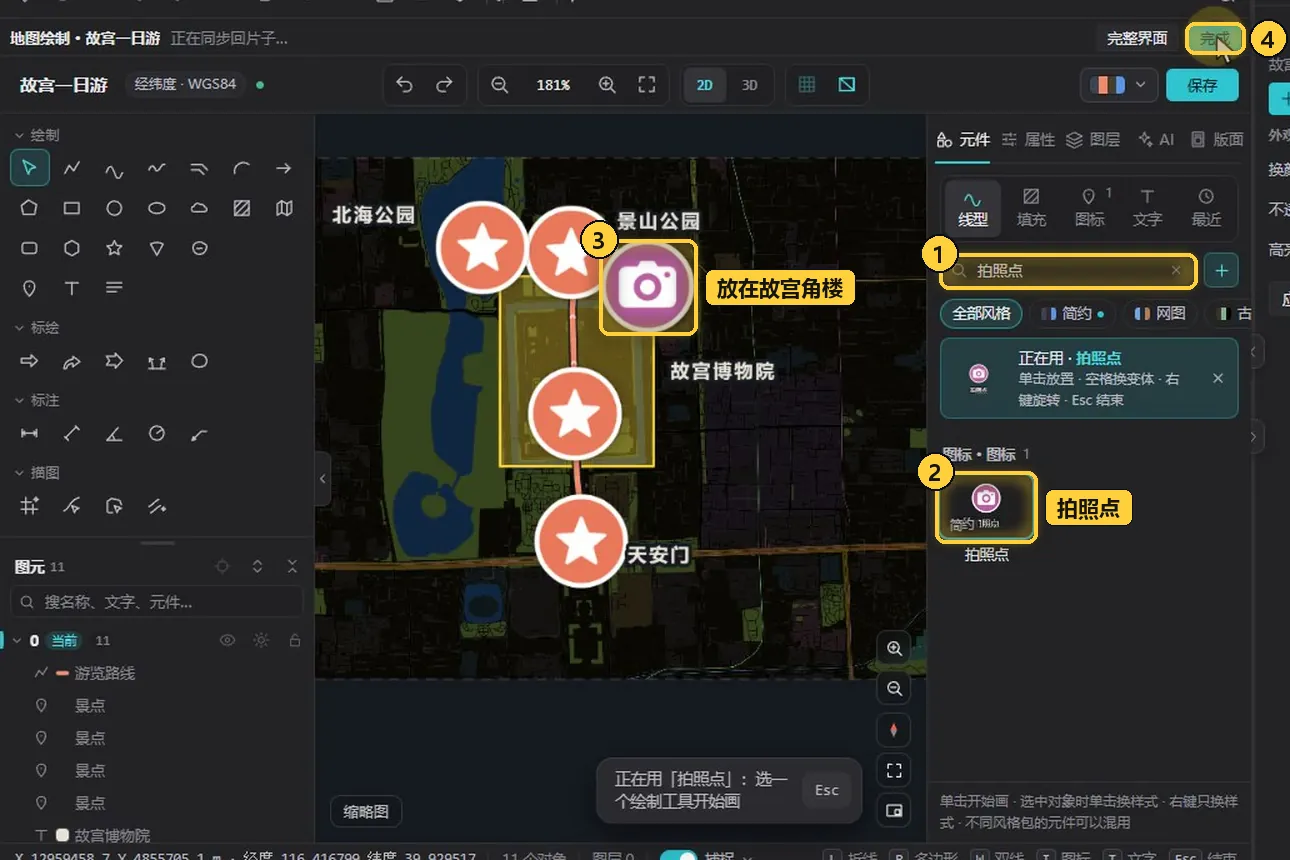
Task: Switch to the 属性 tab
Action: click(1029, 140)
